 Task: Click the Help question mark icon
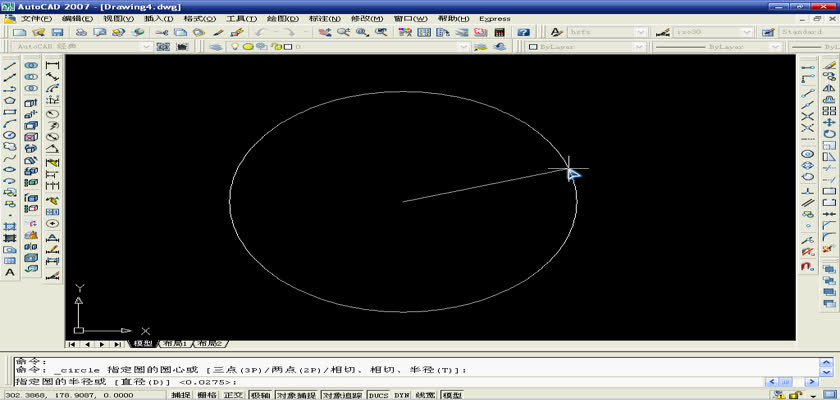522,32
